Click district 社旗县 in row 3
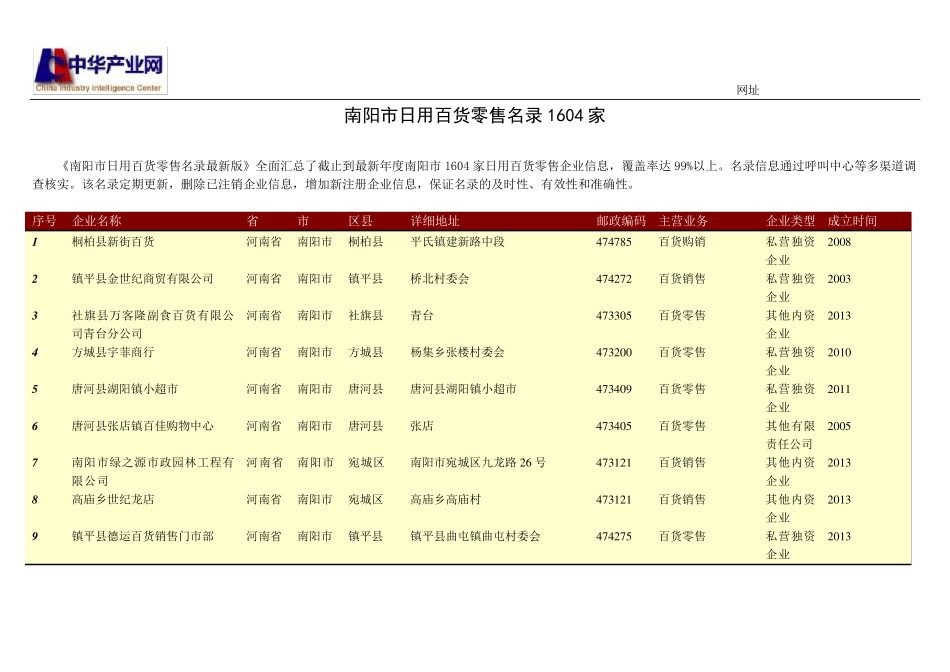The image size is (950, 672). 366,316
